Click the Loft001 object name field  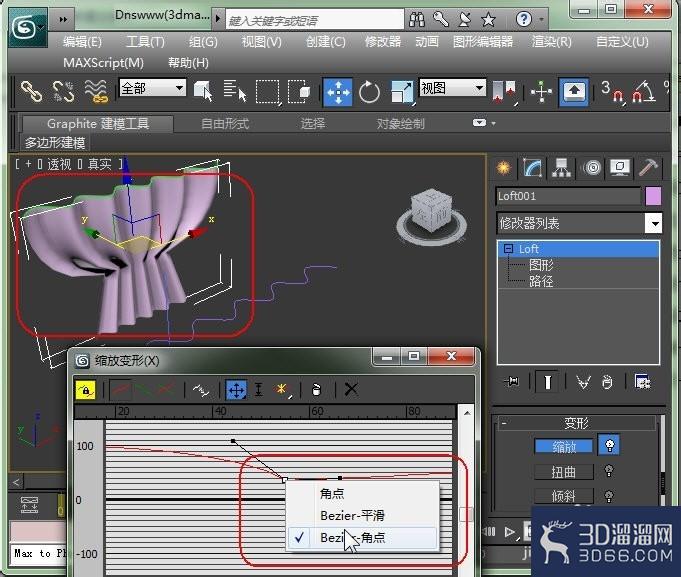click(x=568, y=196)
